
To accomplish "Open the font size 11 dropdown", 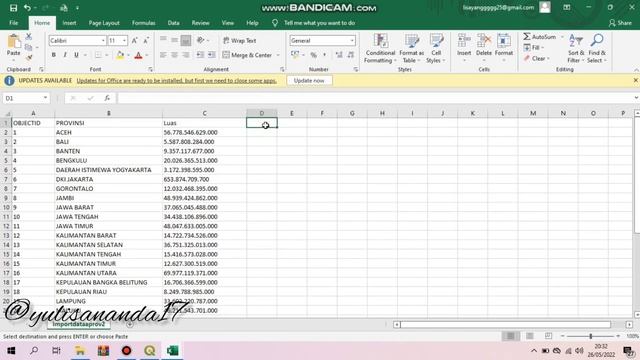I will coord(124,40).
